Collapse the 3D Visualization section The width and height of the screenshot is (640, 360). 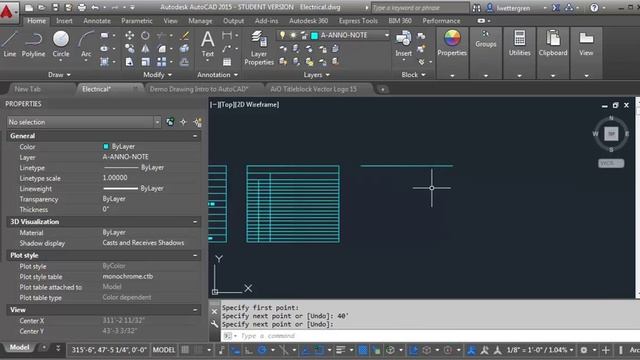(x=195, y=222)
